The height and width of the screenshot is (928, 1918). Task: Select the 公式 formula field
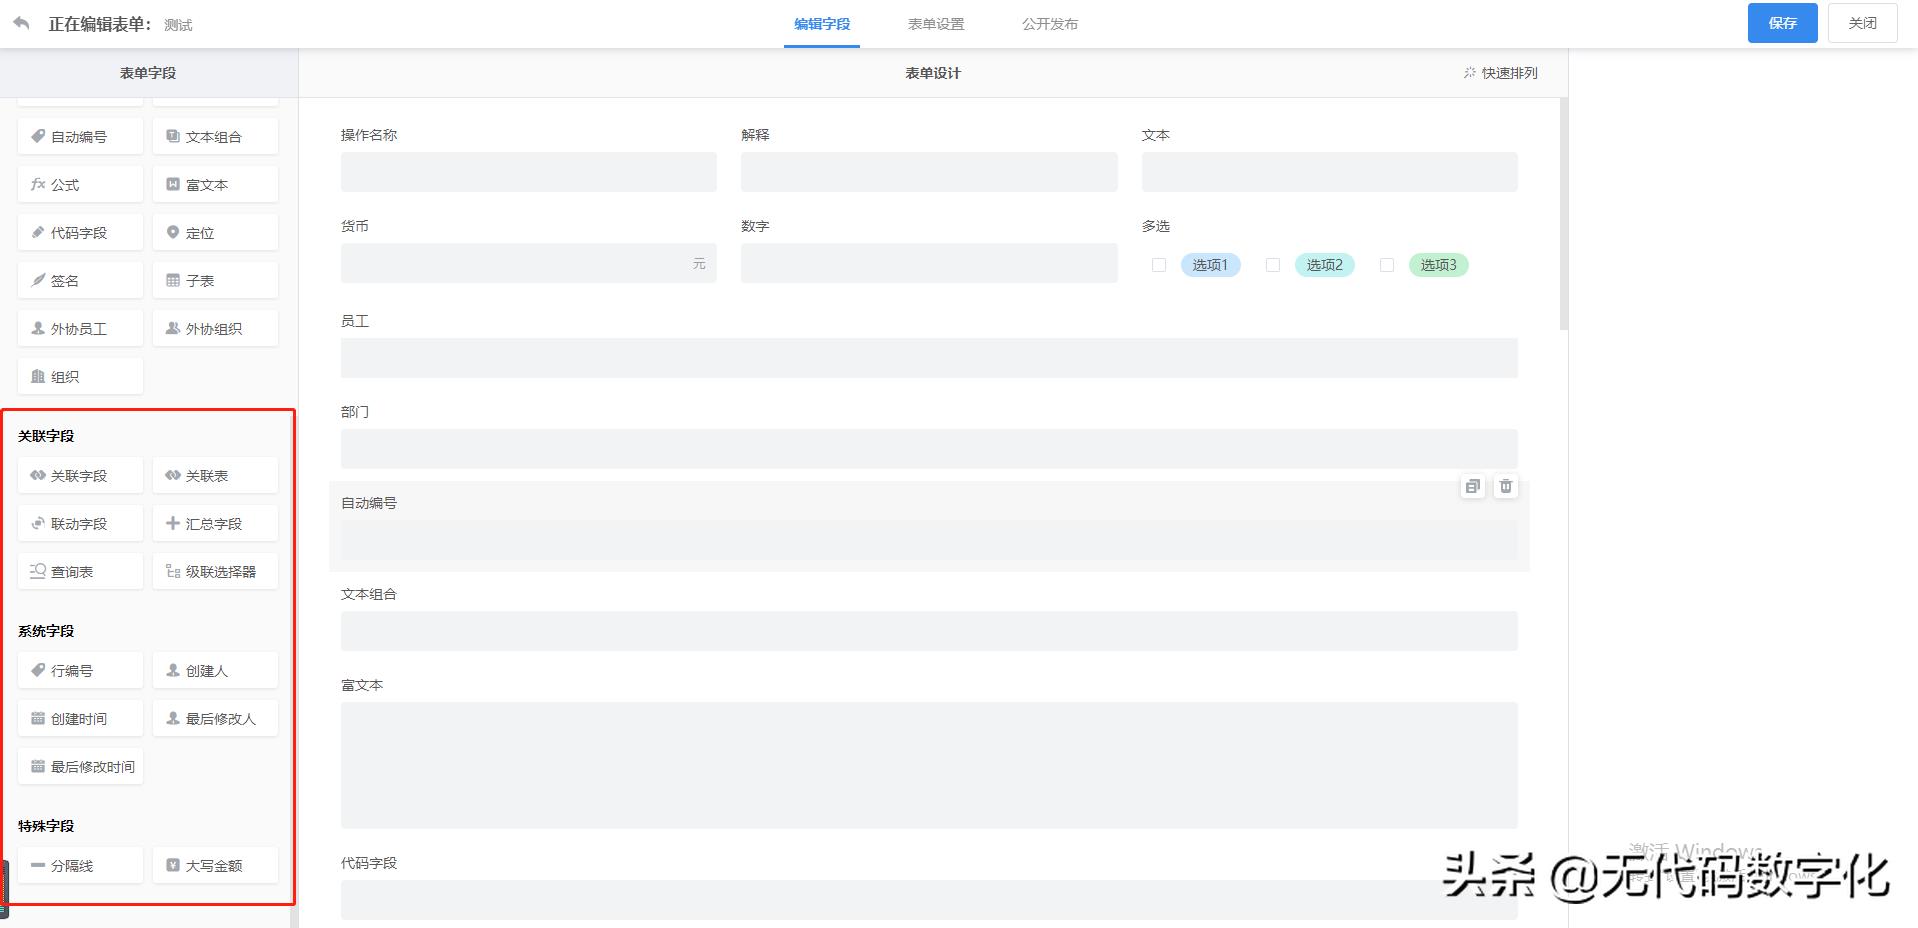coord(80,185)
